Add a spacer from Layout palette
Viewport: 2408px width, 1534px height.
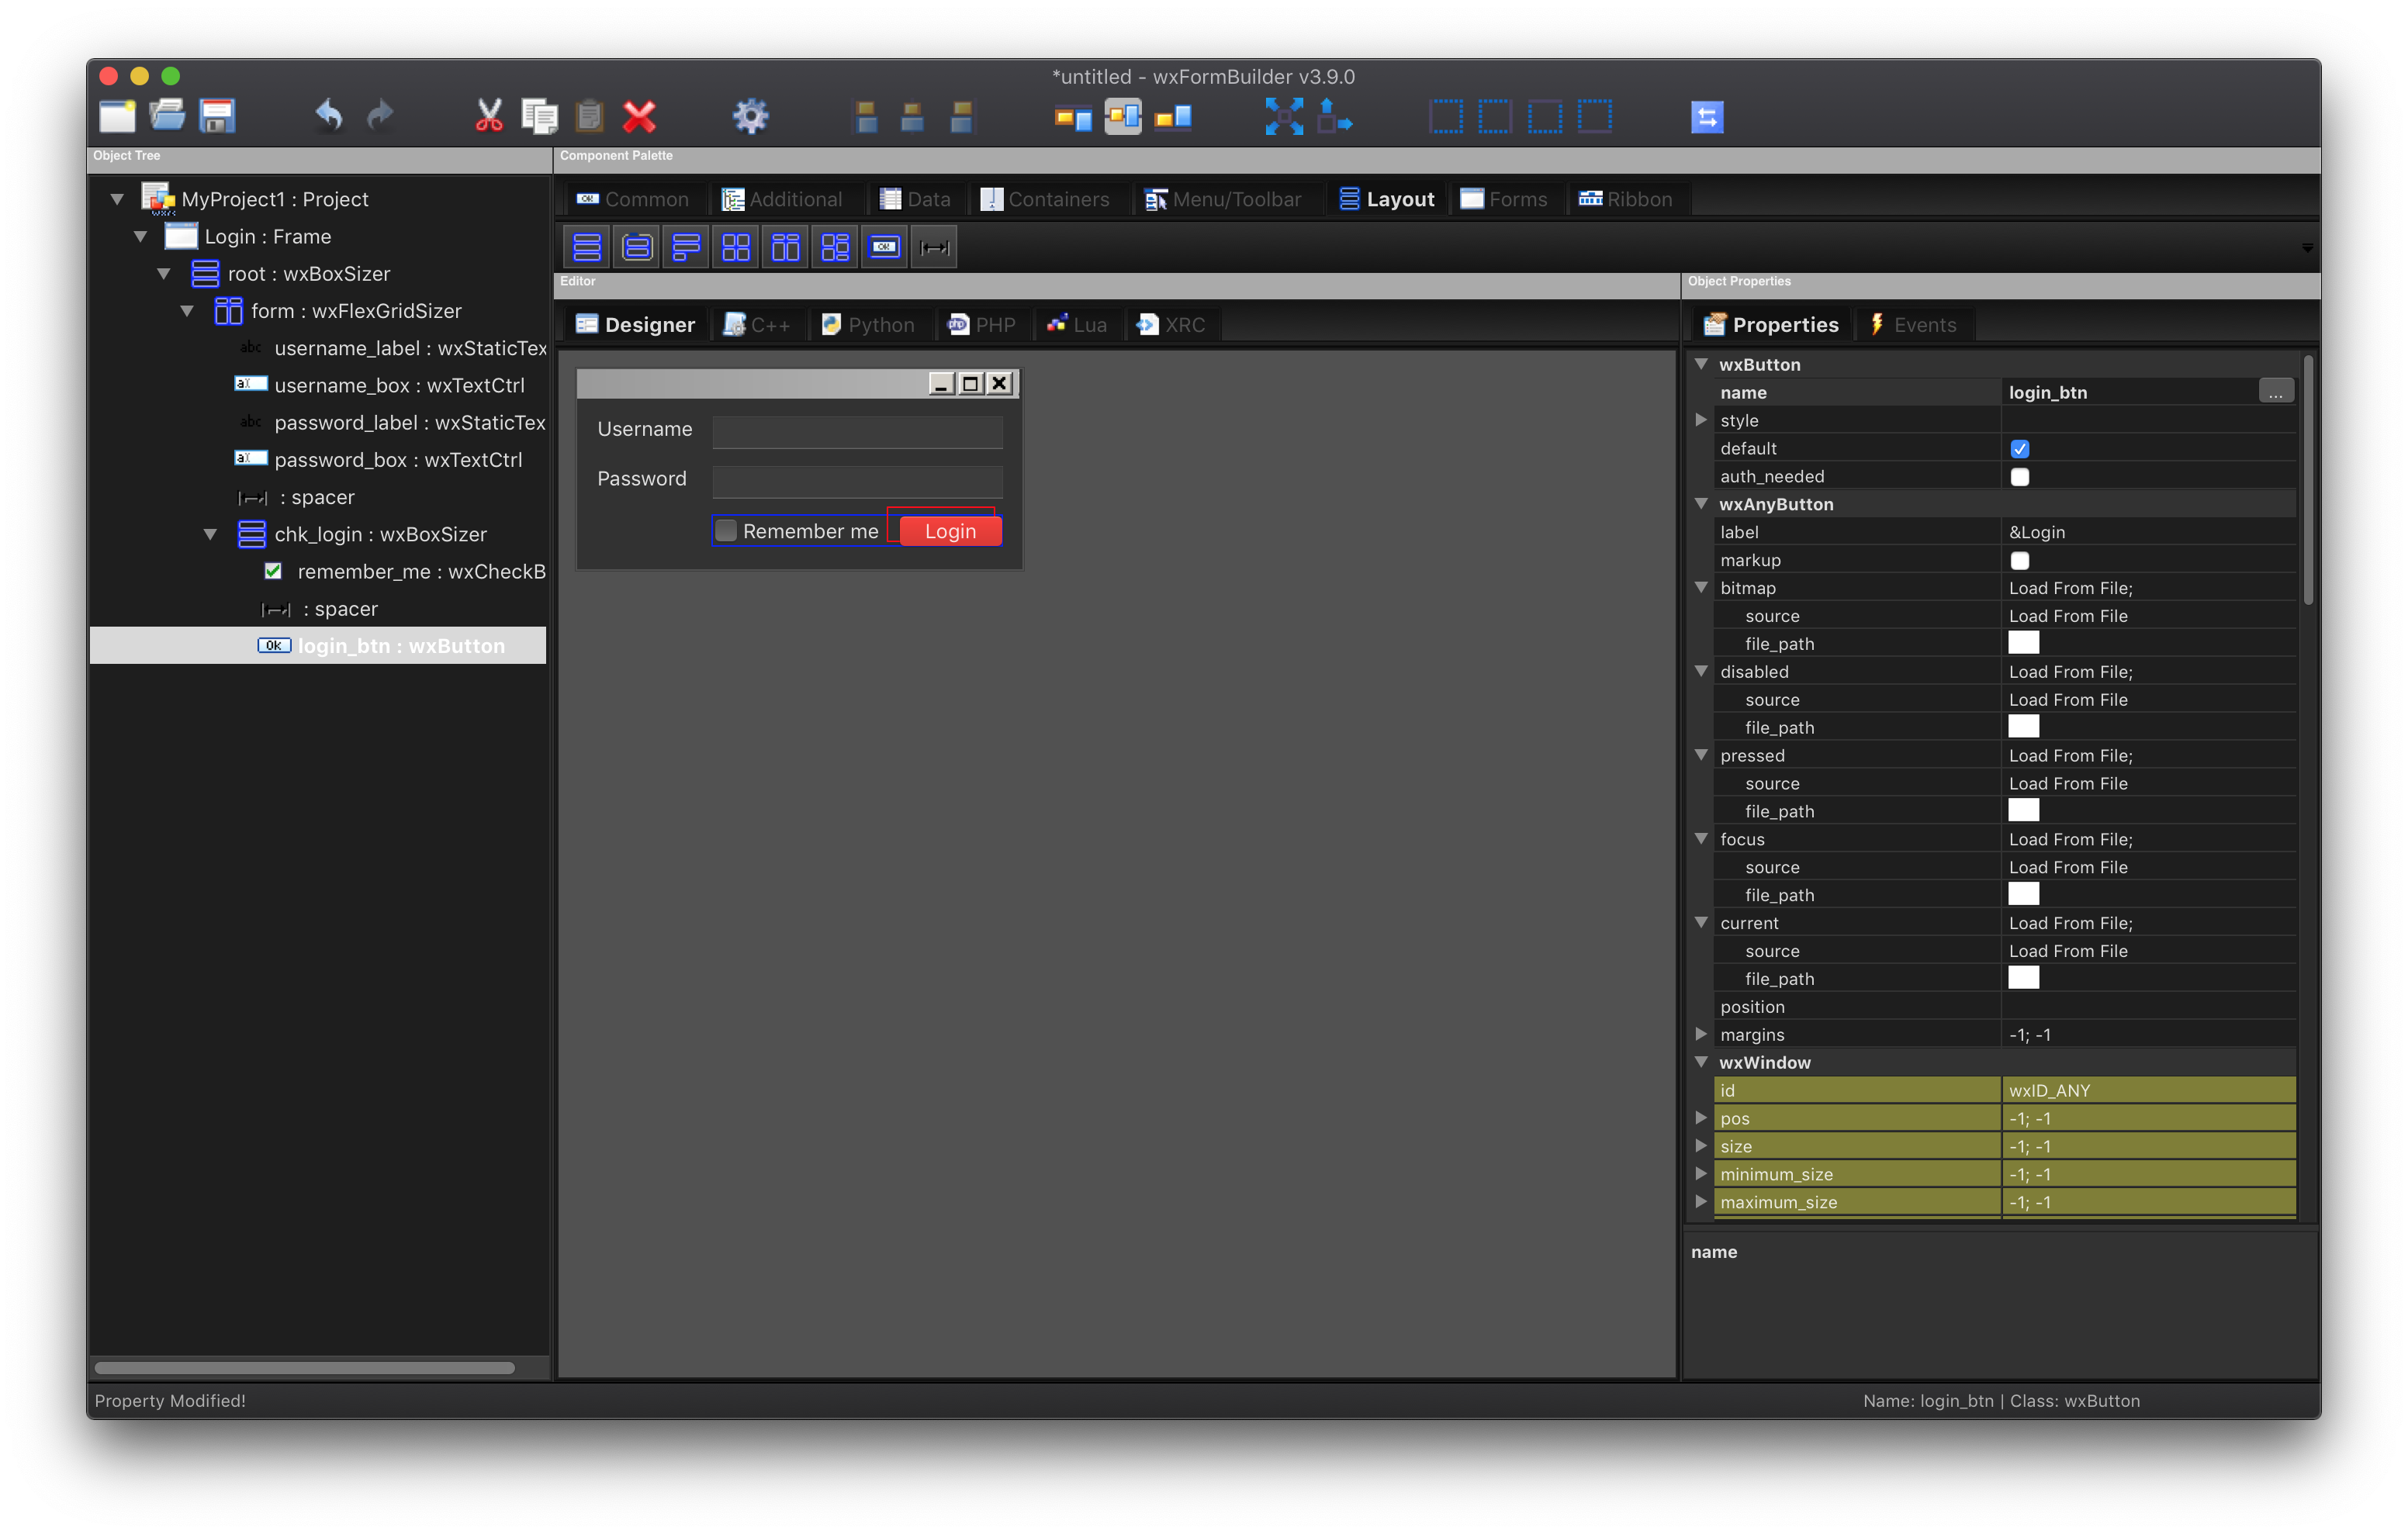934,247
